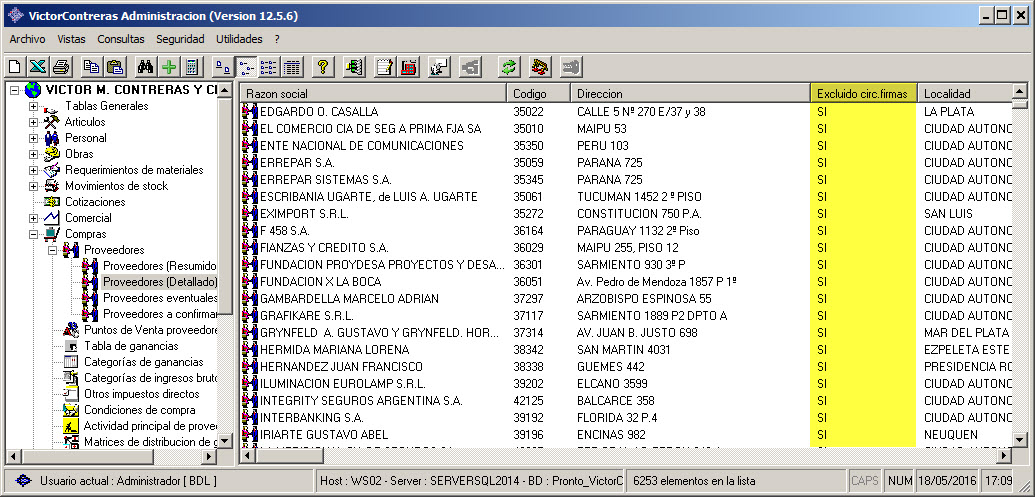Screen dimensions: 1035x497
Task: Switch to details grid view mode
Action: [292, 67]
